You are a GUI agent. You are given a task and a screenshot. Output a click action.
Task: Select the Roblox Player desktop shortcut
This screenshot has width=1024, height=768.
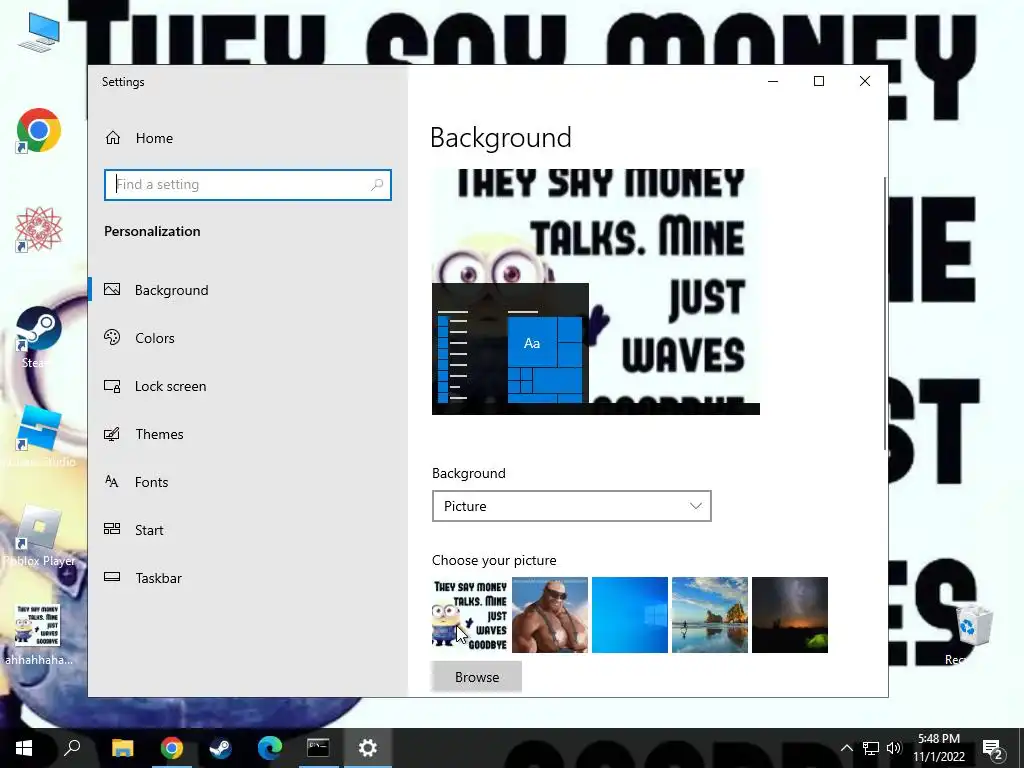coord(39,536)
